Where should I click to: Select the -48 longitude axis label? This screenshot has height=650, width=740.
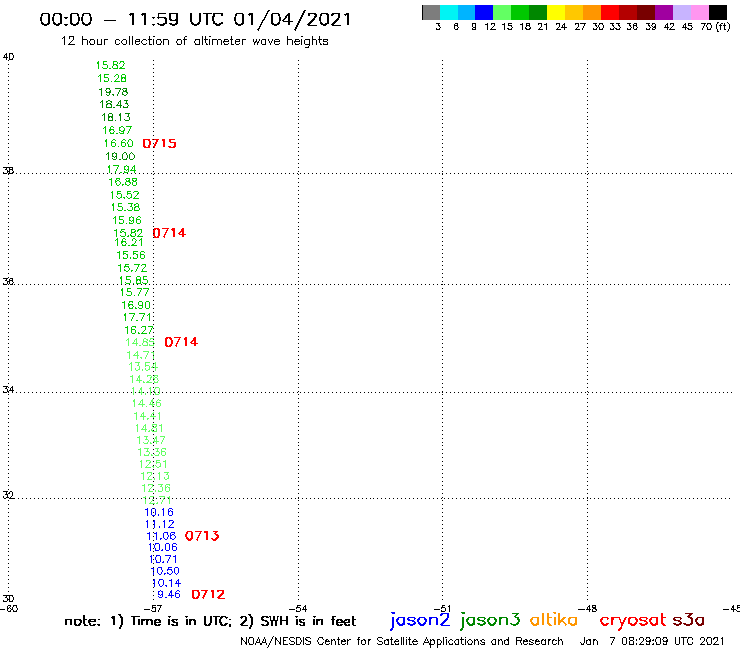click(588, 609)
